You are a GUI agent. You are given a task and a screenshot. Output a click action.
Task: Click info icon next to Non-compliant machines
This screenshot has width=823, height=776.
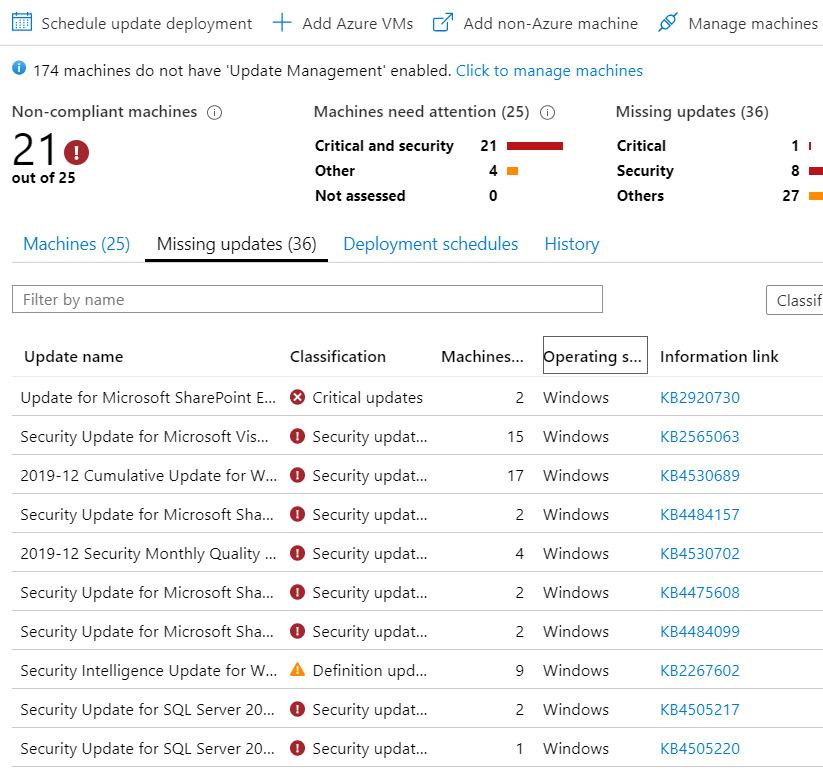click(x=214, y=113)
